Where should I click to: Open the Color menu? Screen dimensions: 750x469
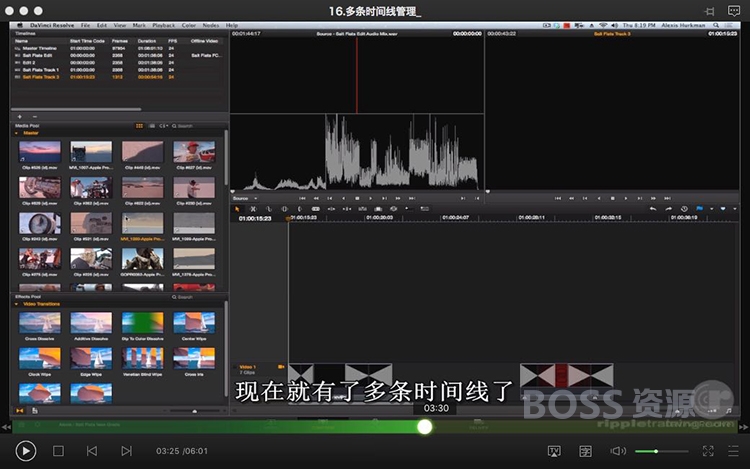188,25
